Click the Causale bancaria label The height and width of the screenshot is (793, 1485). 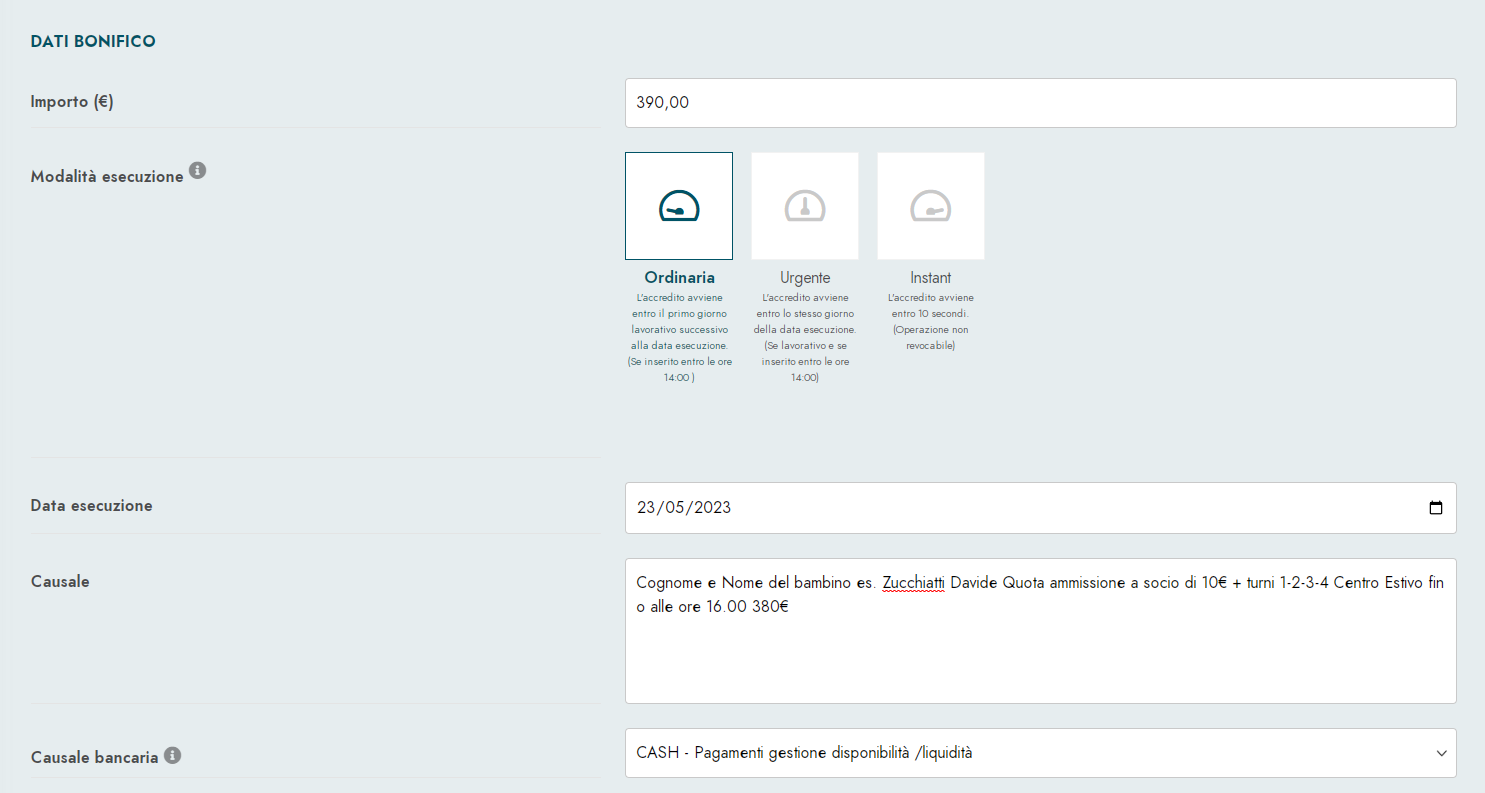click(x=95, y=757)
